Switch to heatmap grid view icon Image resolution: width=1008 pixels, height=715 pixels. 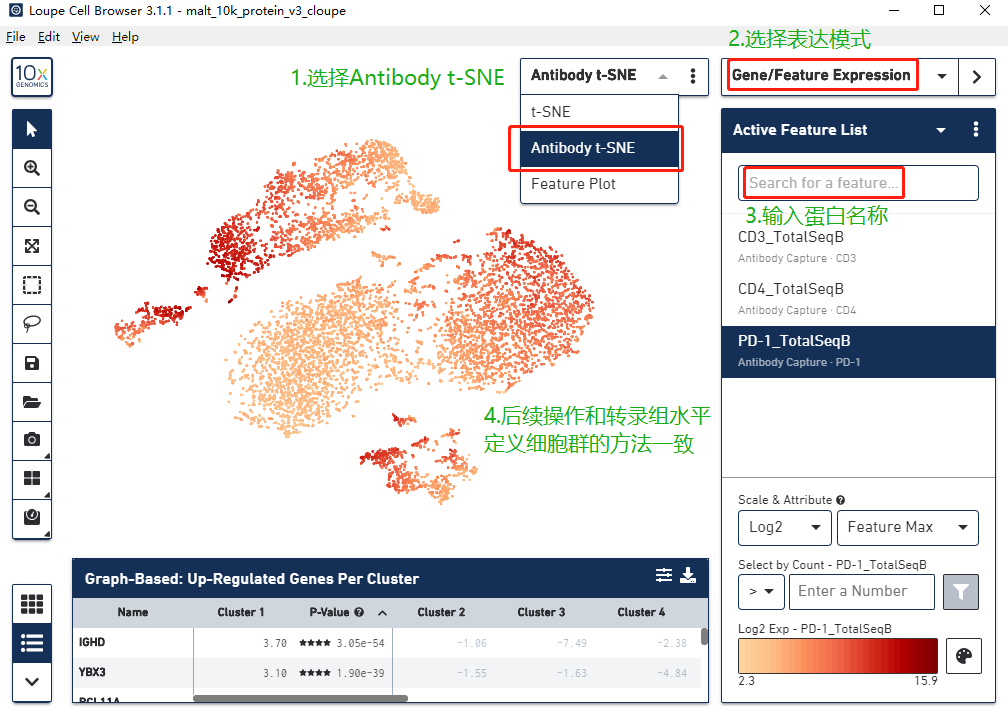point(32,604)
